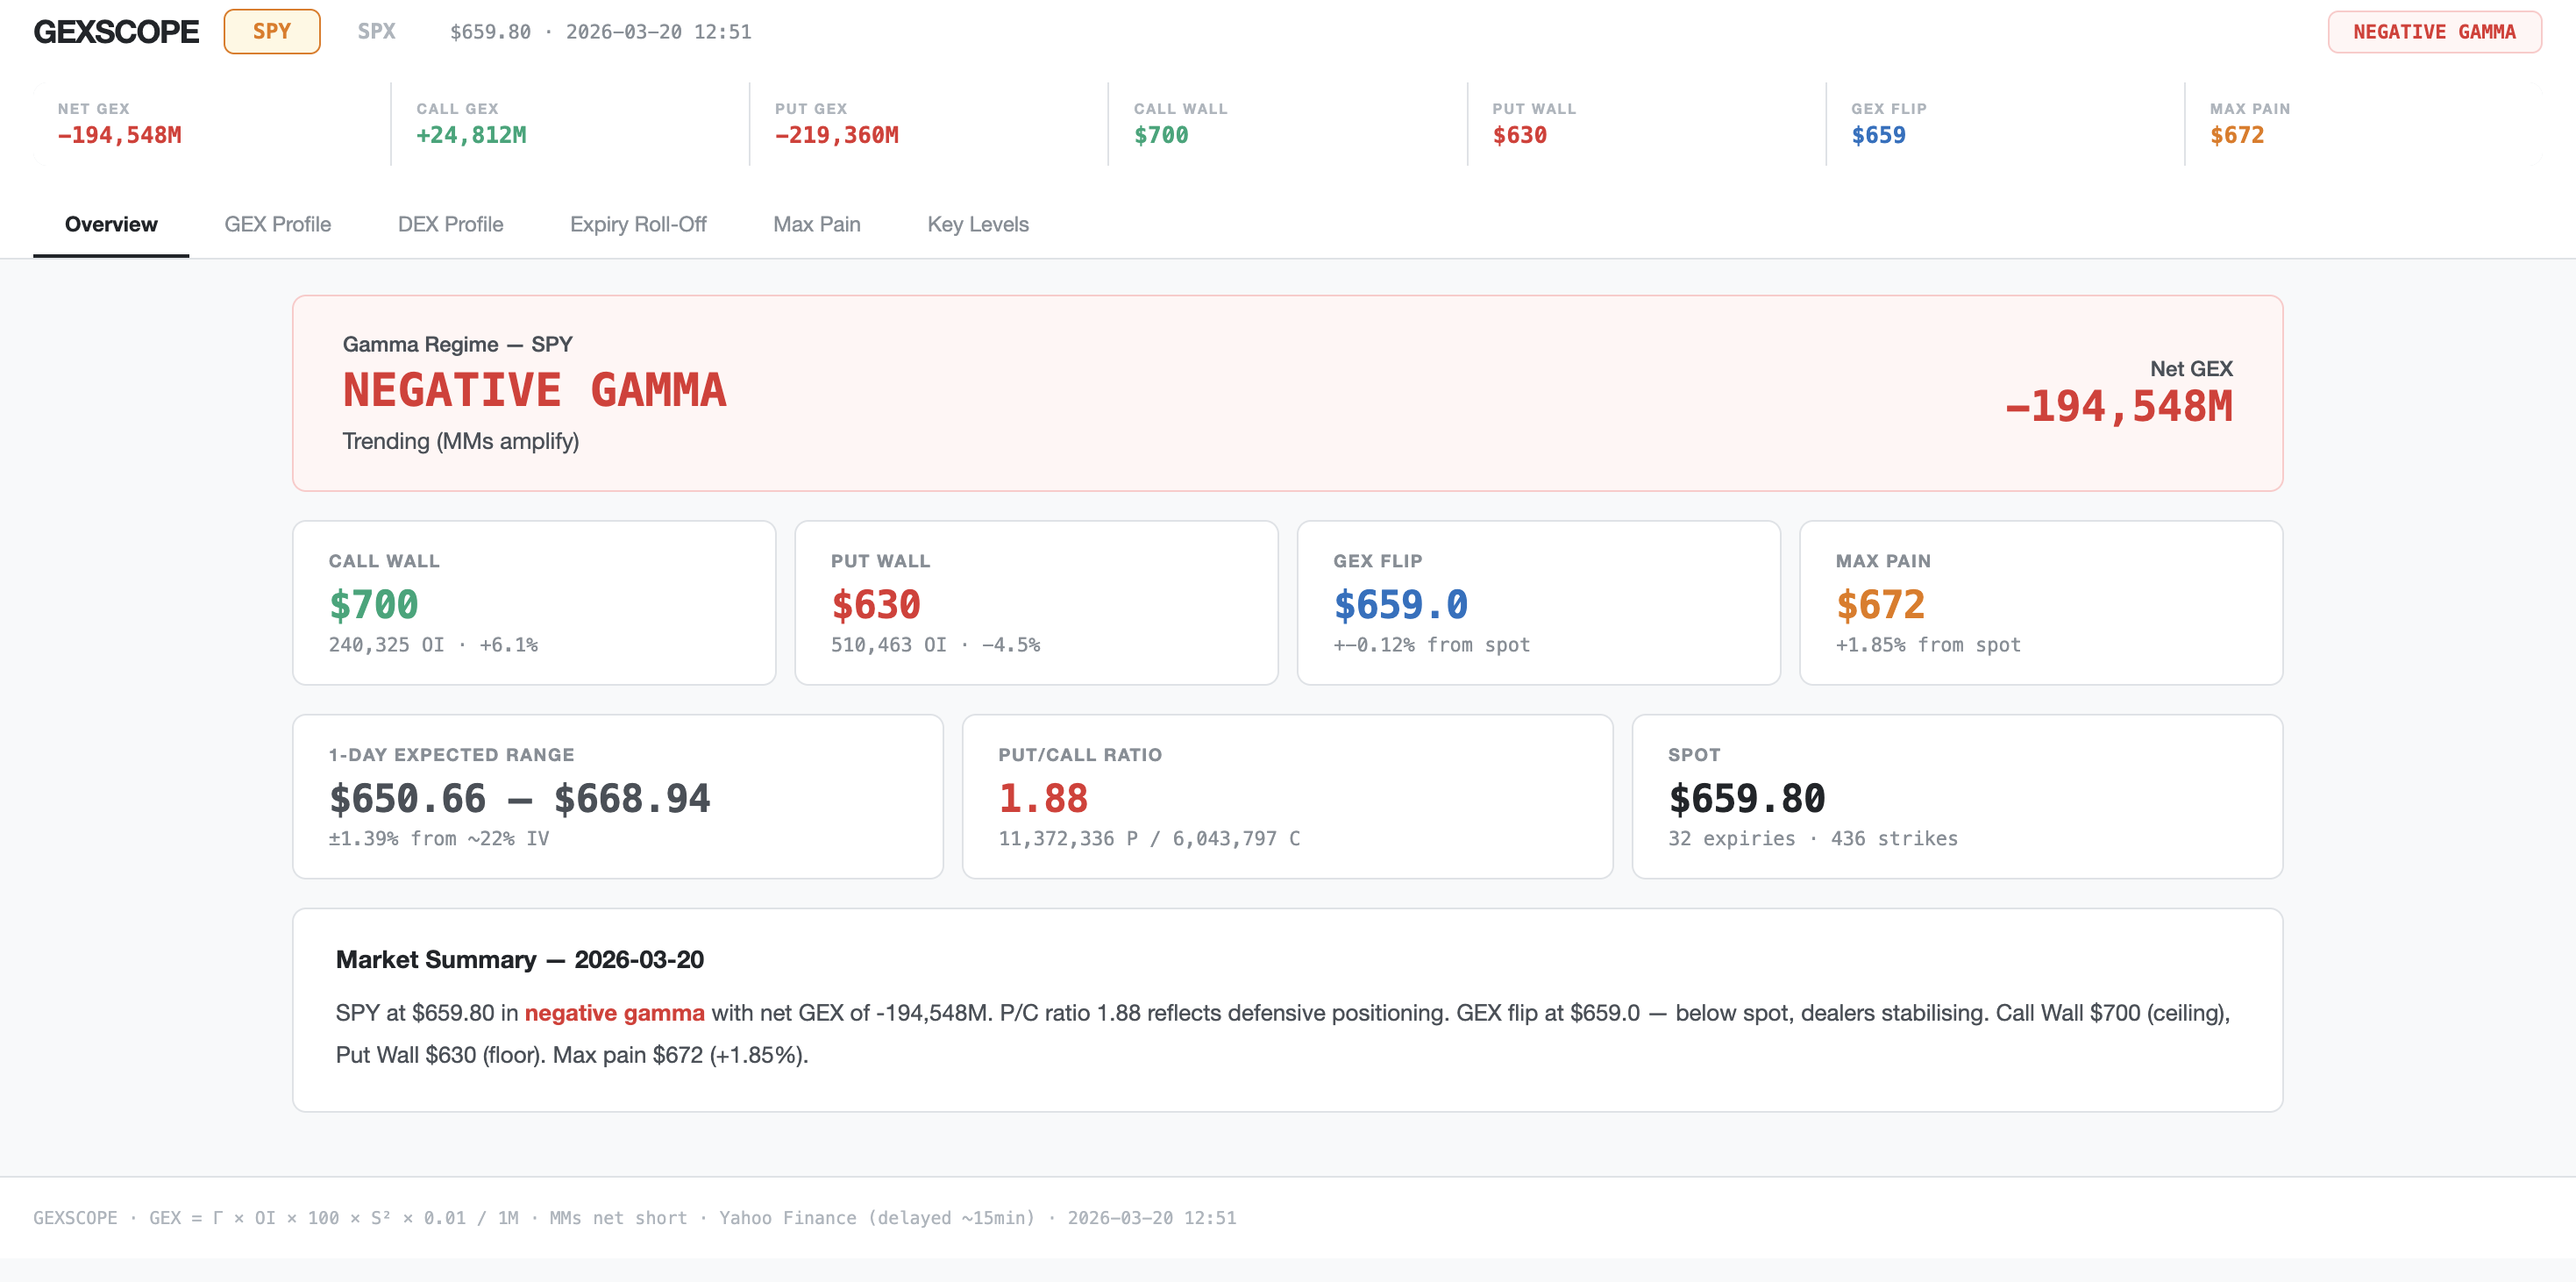
Task: Open the DEX Profile tab
Action: tap(450, 224)
